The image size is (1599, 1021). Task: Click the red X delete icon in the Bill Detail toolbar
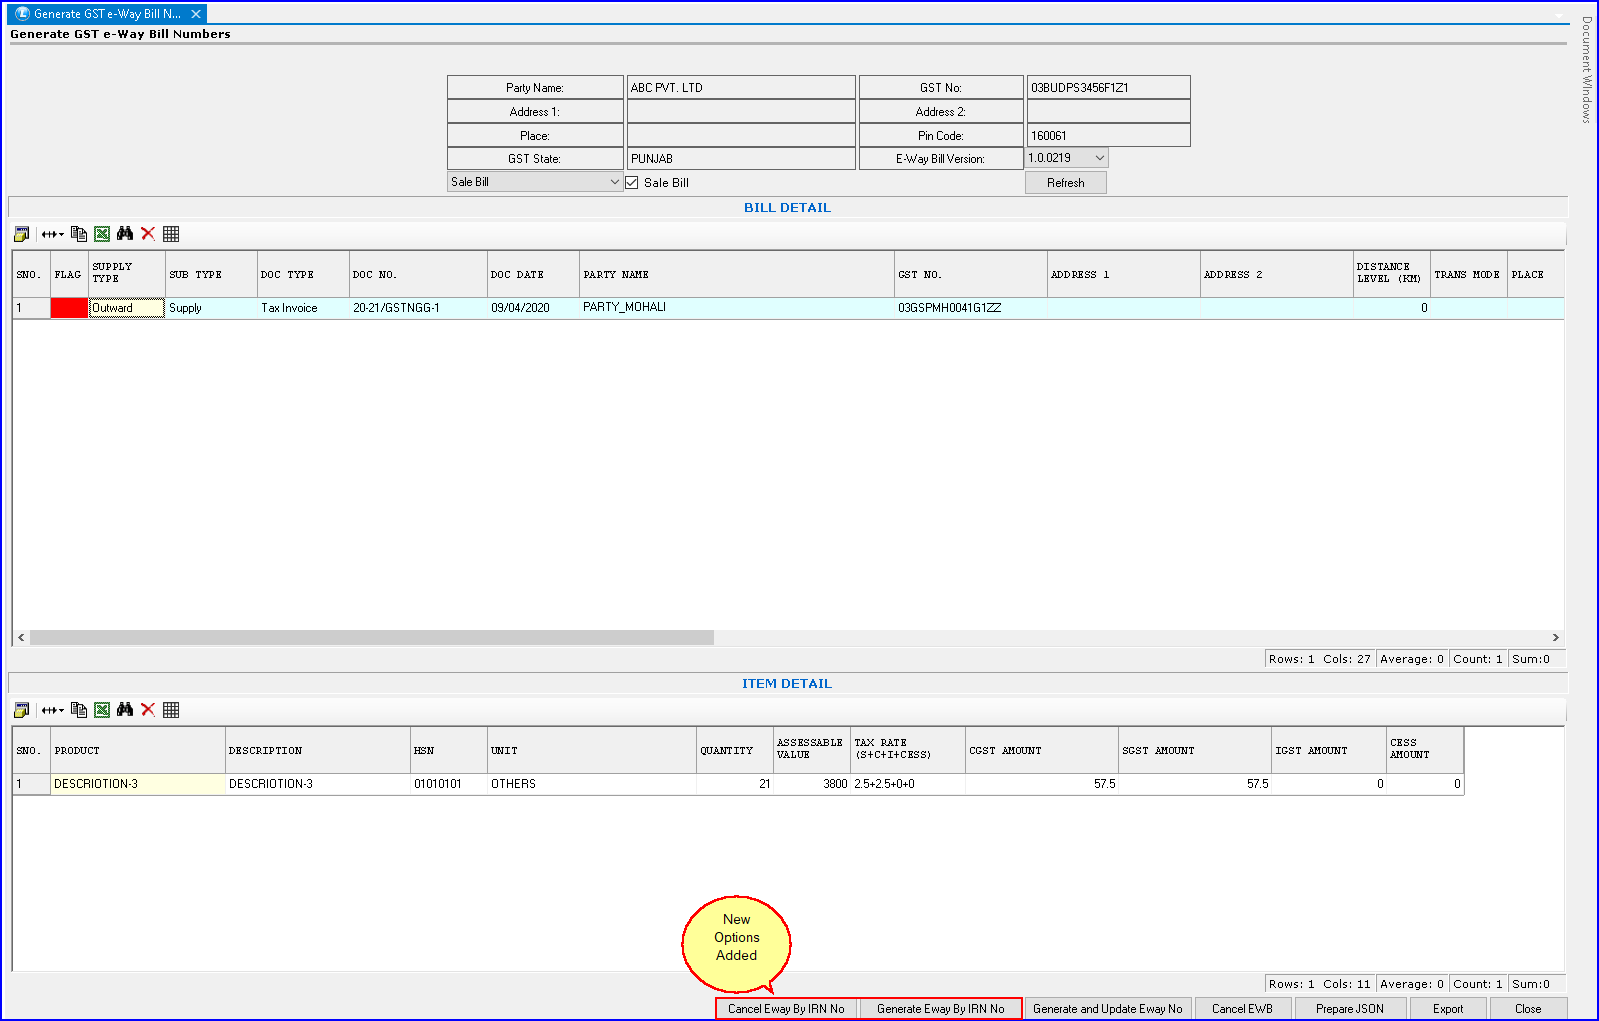[148, 234]
